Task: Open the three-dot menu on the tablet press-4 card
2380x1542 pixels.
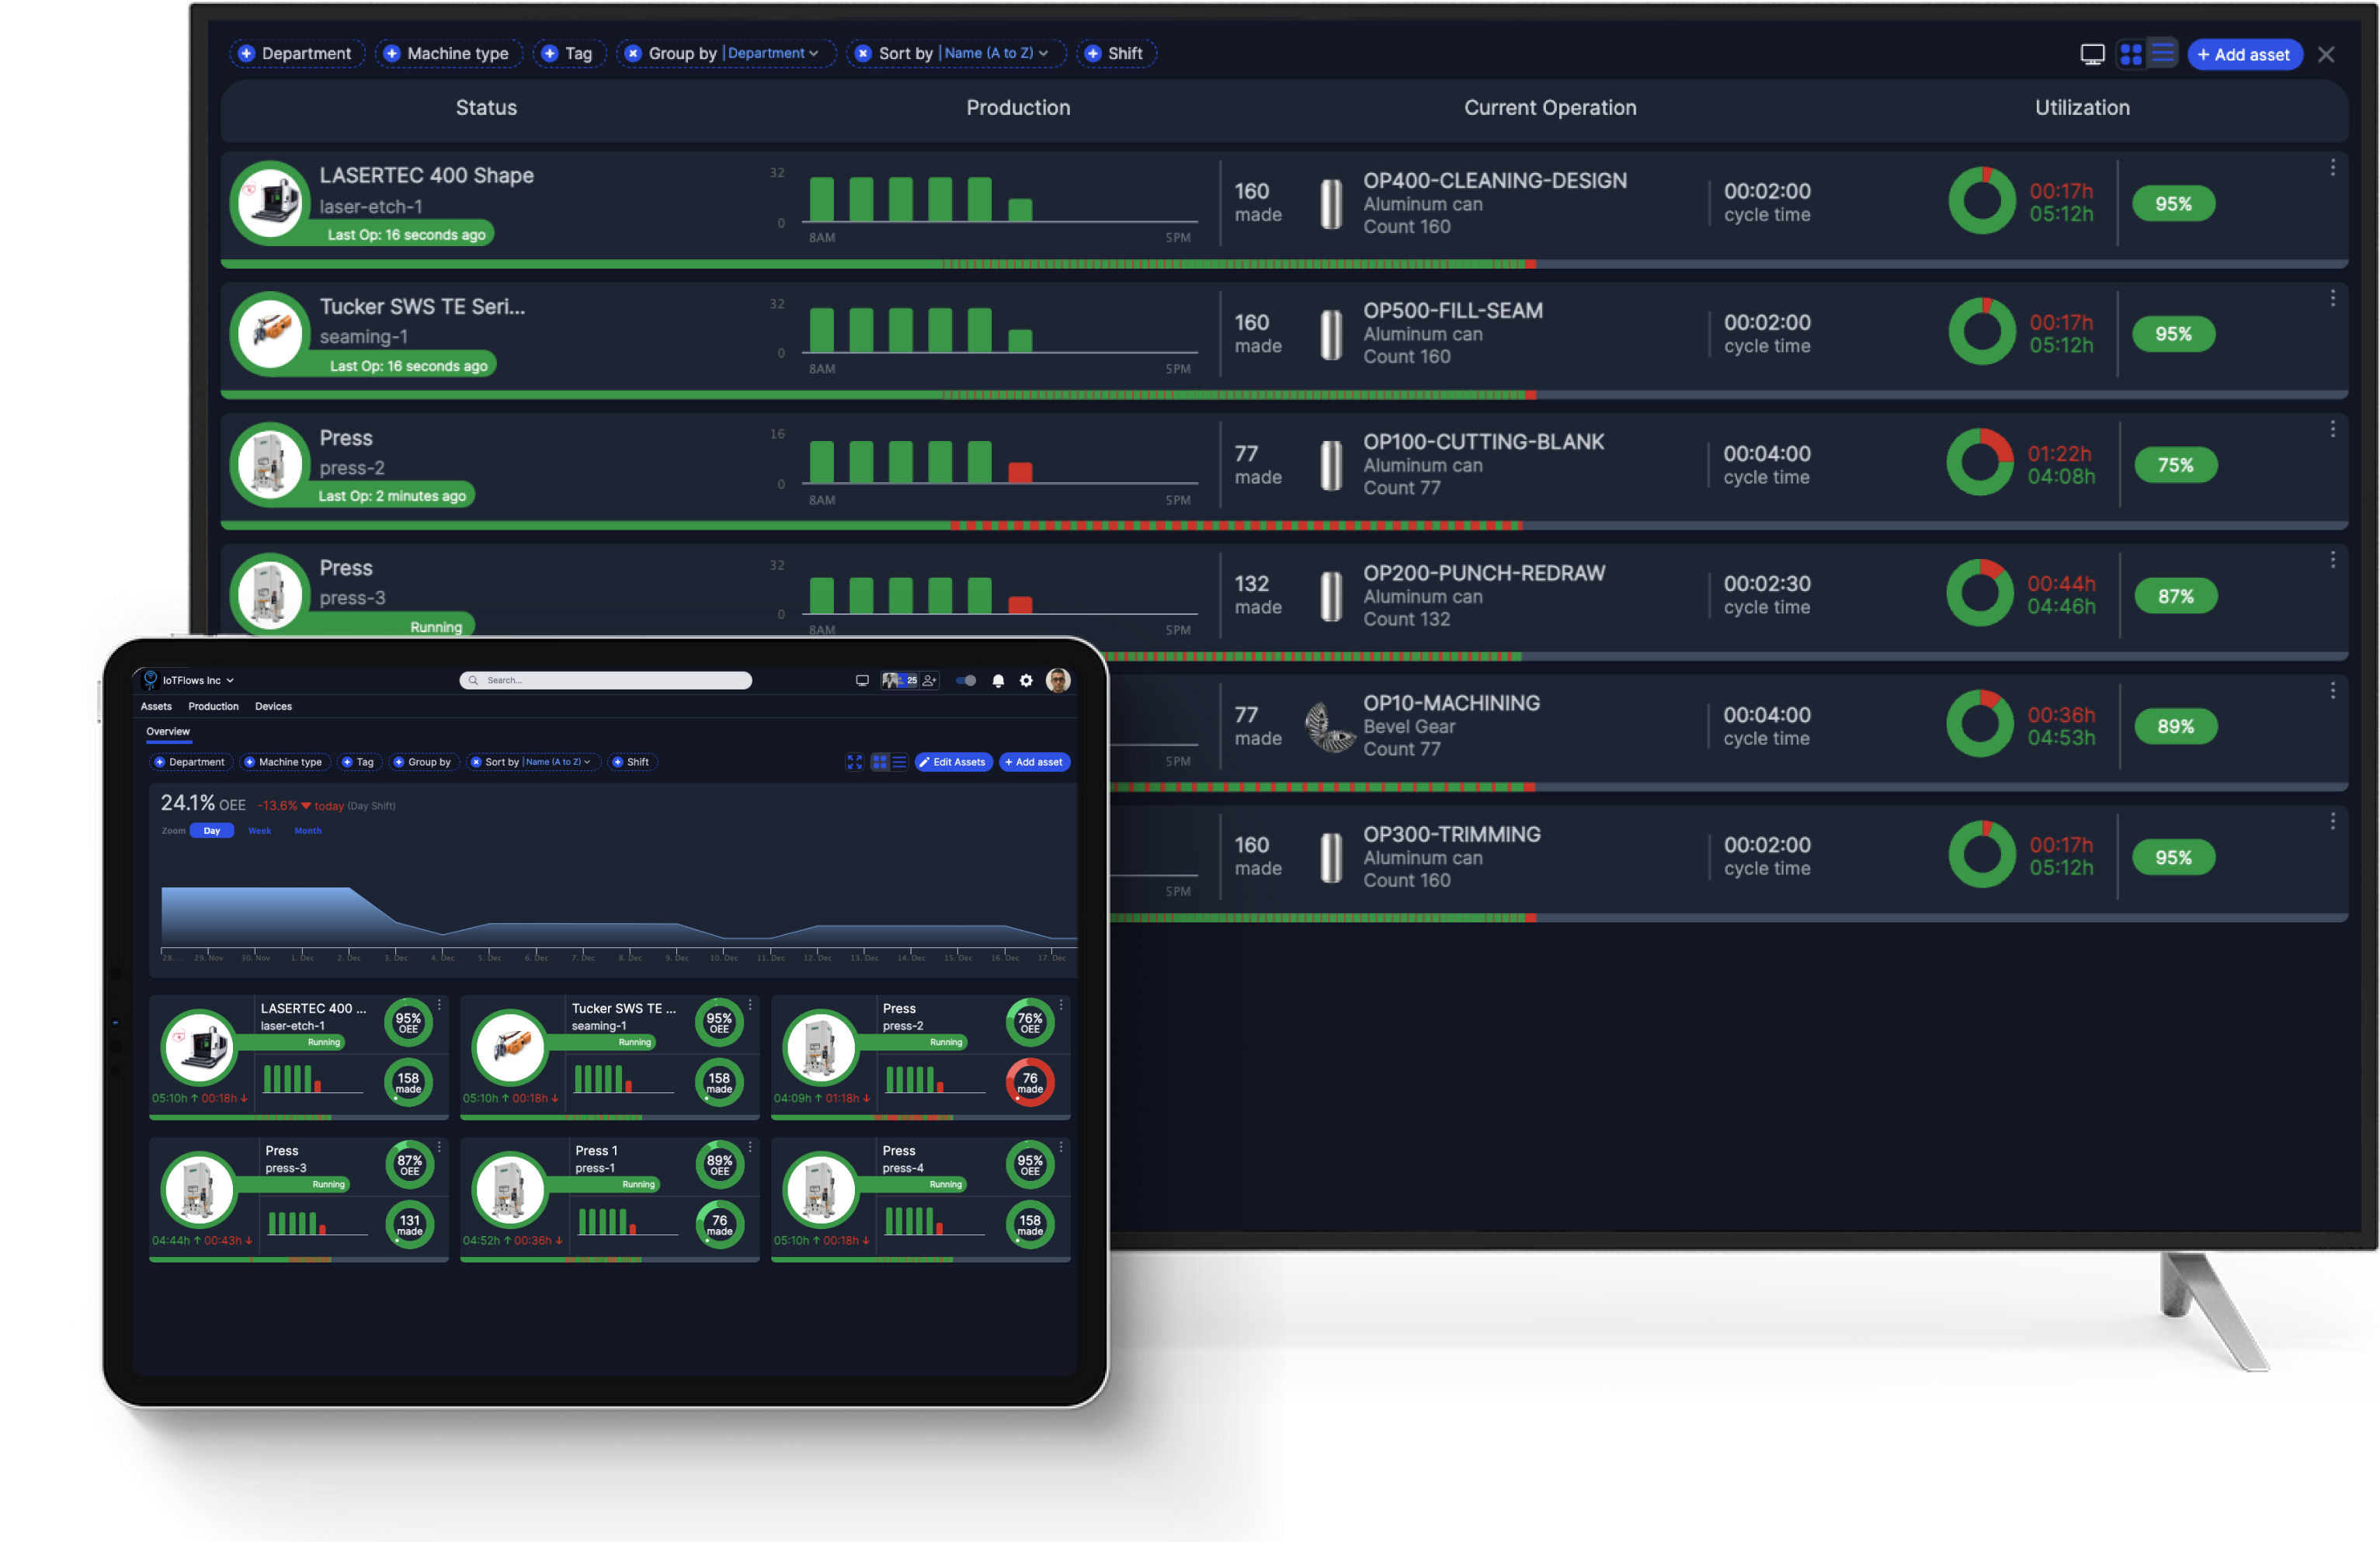Action: point(1061,1148)
